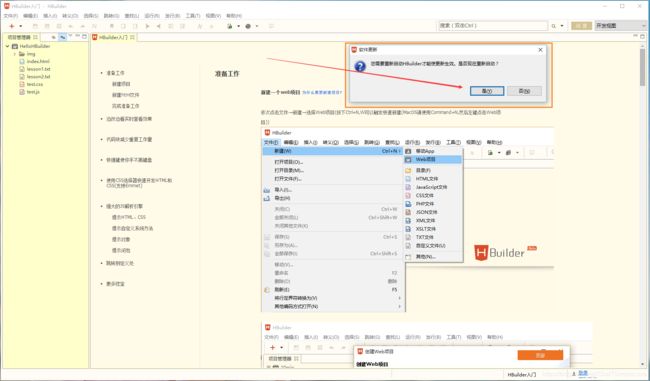The width and height of the screenshot is (650, 381).
Task: Select index.html in the project tree
Action: click(x=38, y=61)
